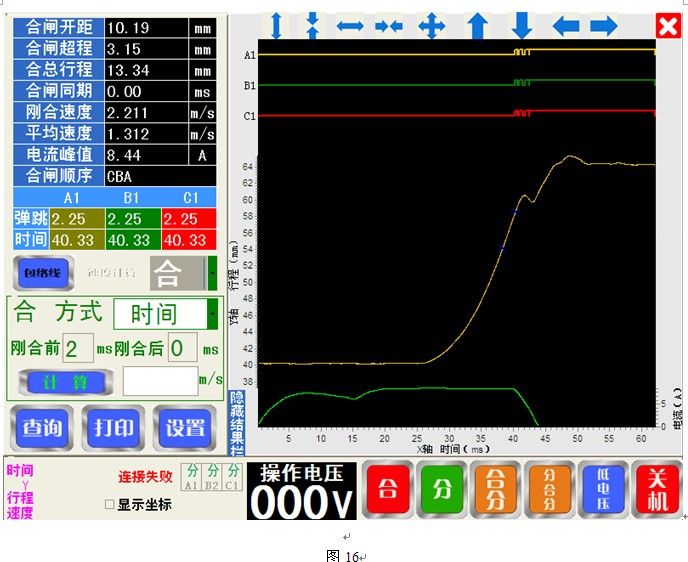Screen dimensions: 688x562
Task: Pan the chart with the left arrow
Action: [566, 26]
